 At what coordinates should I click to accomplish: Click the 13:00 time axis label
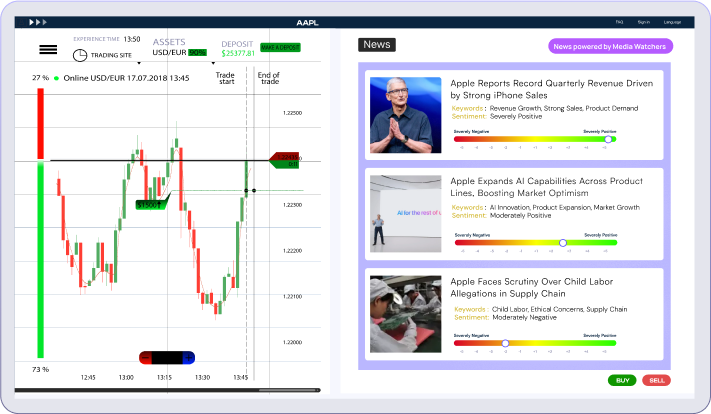[x=126, y=377]
